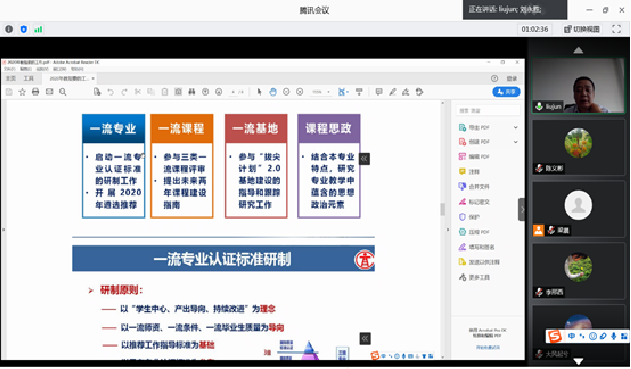The image size is (631, 369).
Task: Click the zoom out minus icon
Action: click(286, 92)
